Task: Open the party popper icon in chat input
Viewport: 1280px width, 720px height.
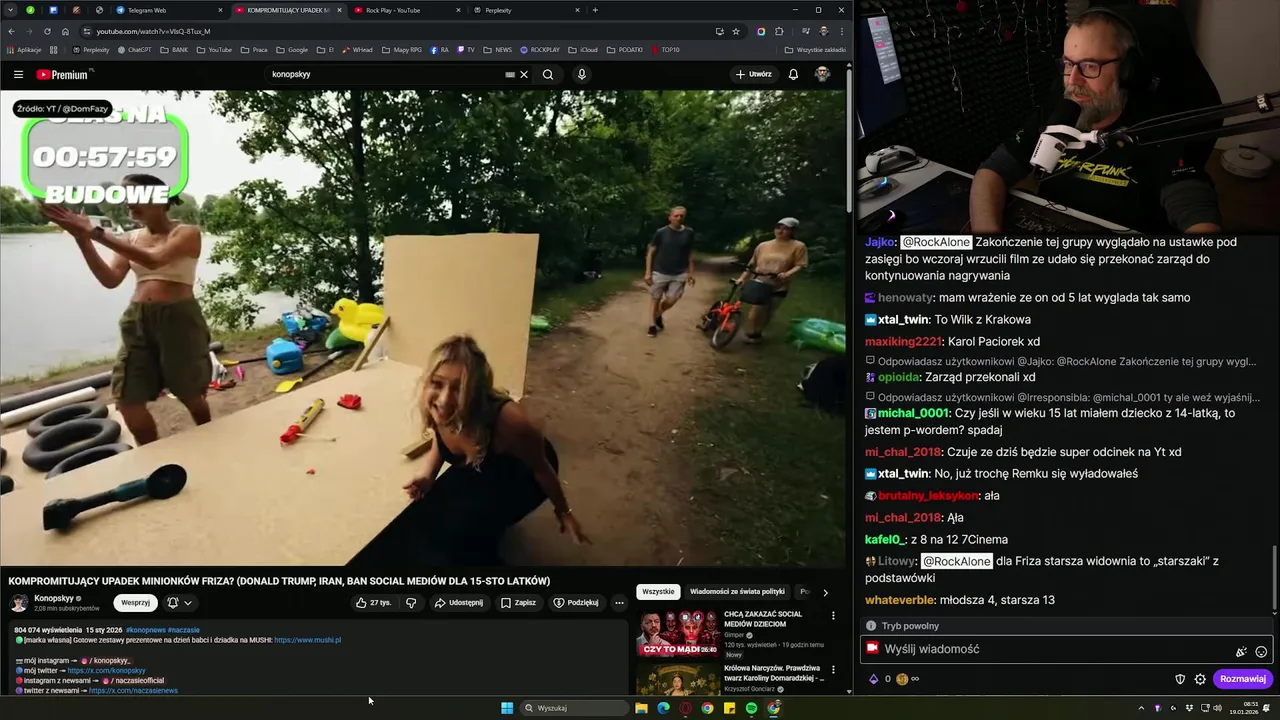Action: pyautogui.click(x=1241, y=651)
